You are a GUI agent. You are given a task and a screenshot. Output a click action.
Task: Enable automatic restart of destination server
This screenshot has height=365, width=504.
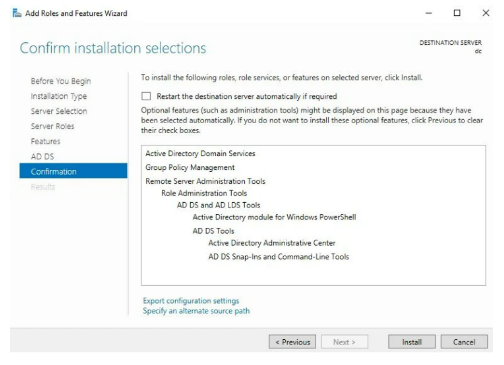click(x=146, y=96)
